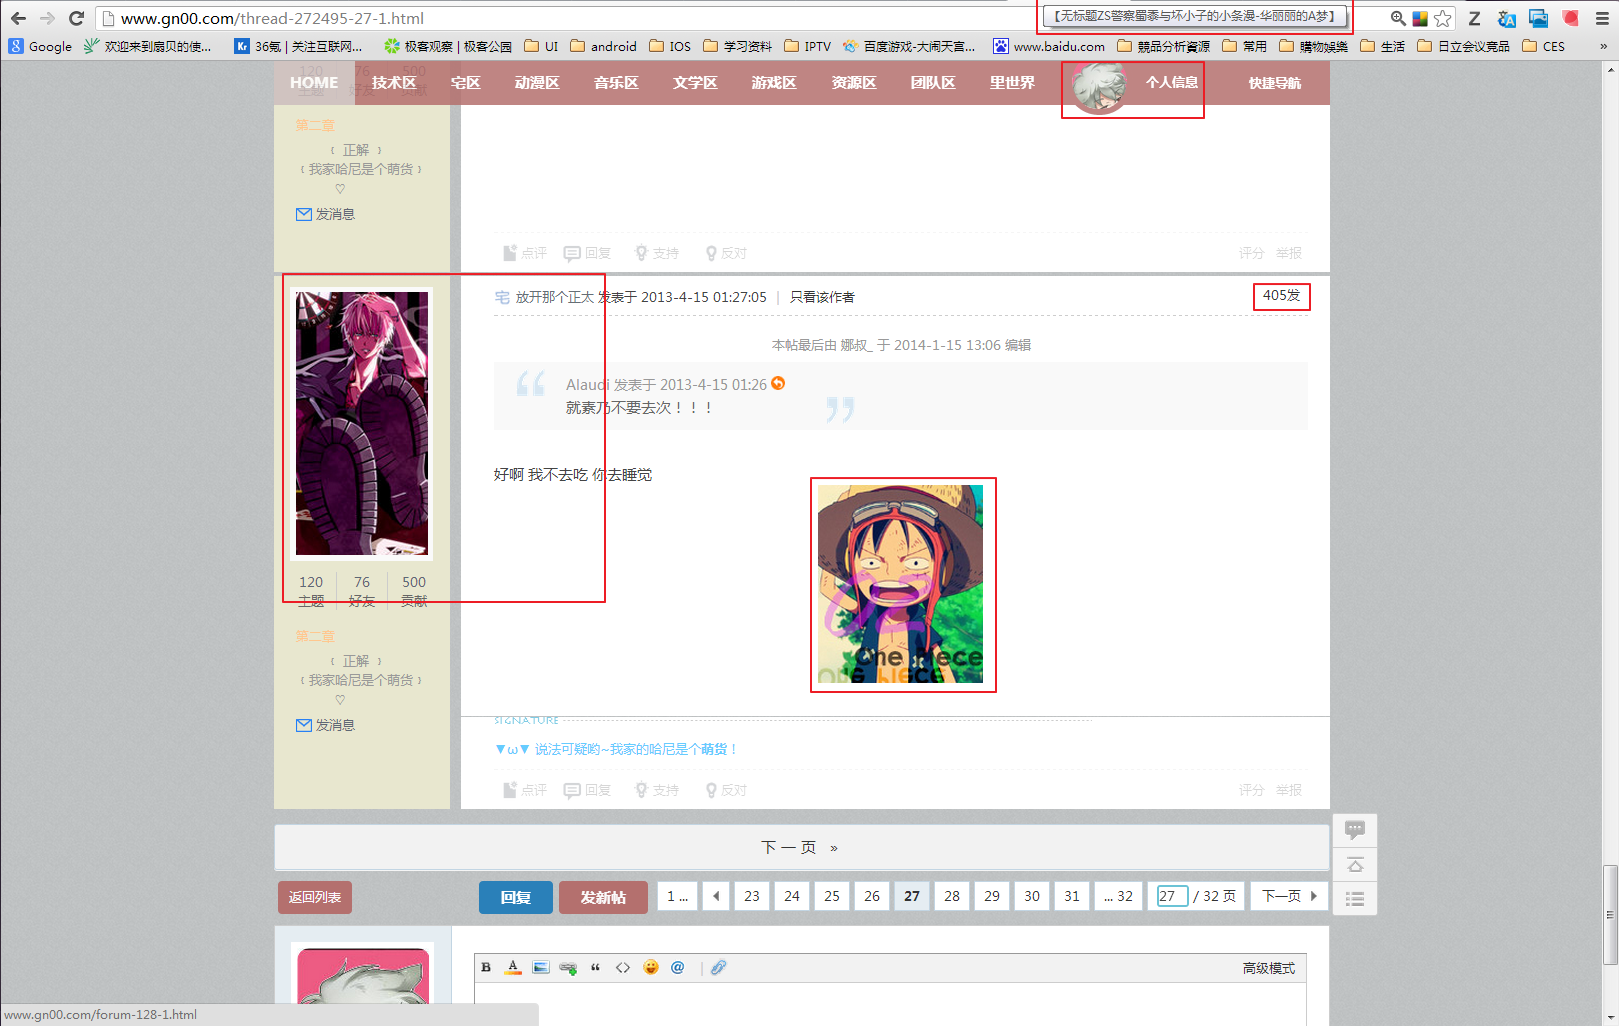Switch editor to 高级模式 advanced mode
The width and height of the screenshot is (1619, 1026).
(x=1268, y=968)
